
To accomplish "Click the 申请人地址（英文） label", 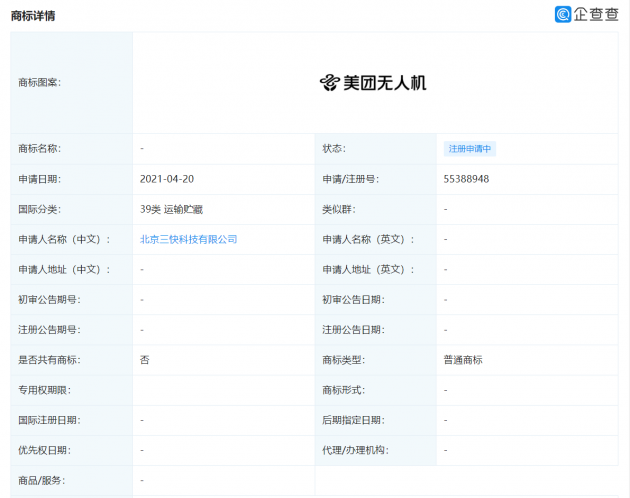I will click(x=368, y=270).
